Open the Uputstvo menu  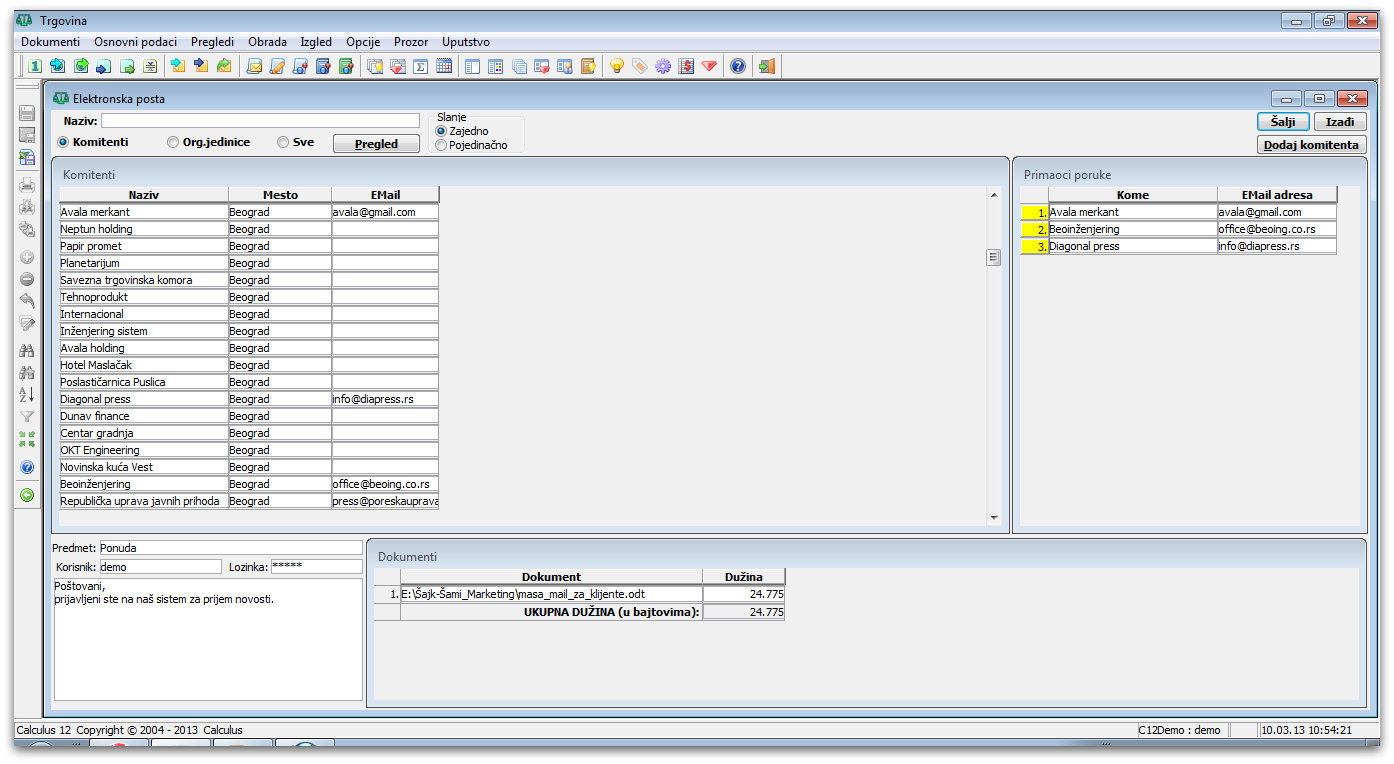pos(466,42)
